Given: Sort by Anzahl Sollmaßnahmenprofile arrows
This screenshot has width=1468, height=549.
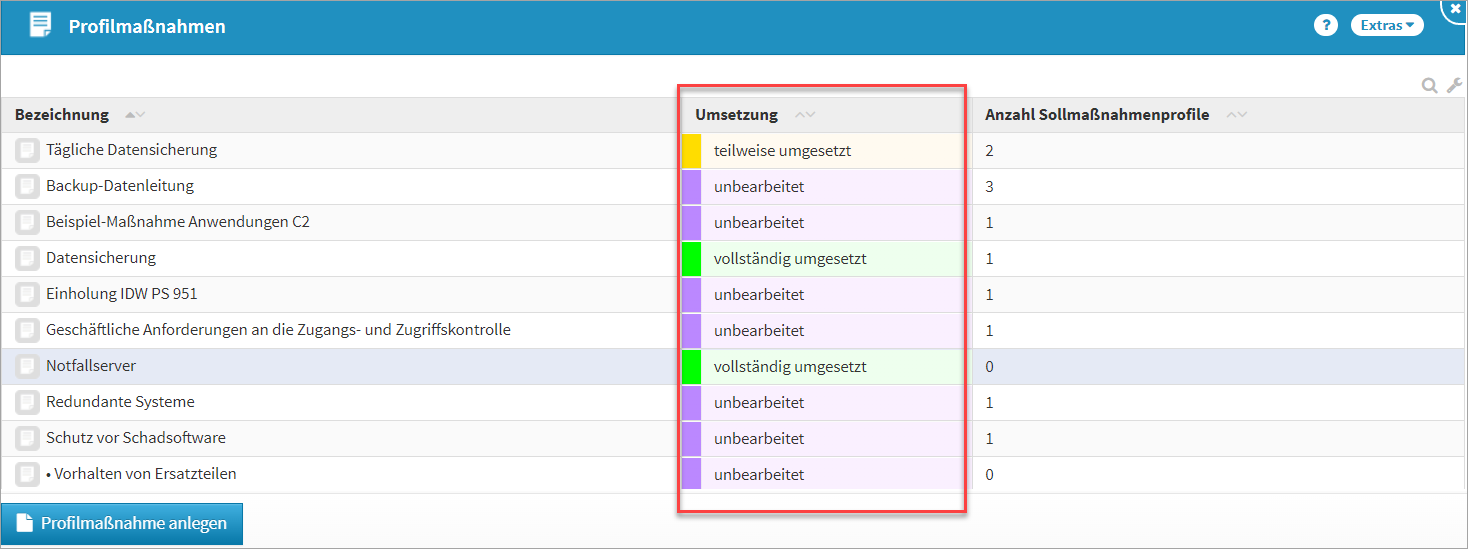Looking at the screenshot, I should tap(1236, 116).
